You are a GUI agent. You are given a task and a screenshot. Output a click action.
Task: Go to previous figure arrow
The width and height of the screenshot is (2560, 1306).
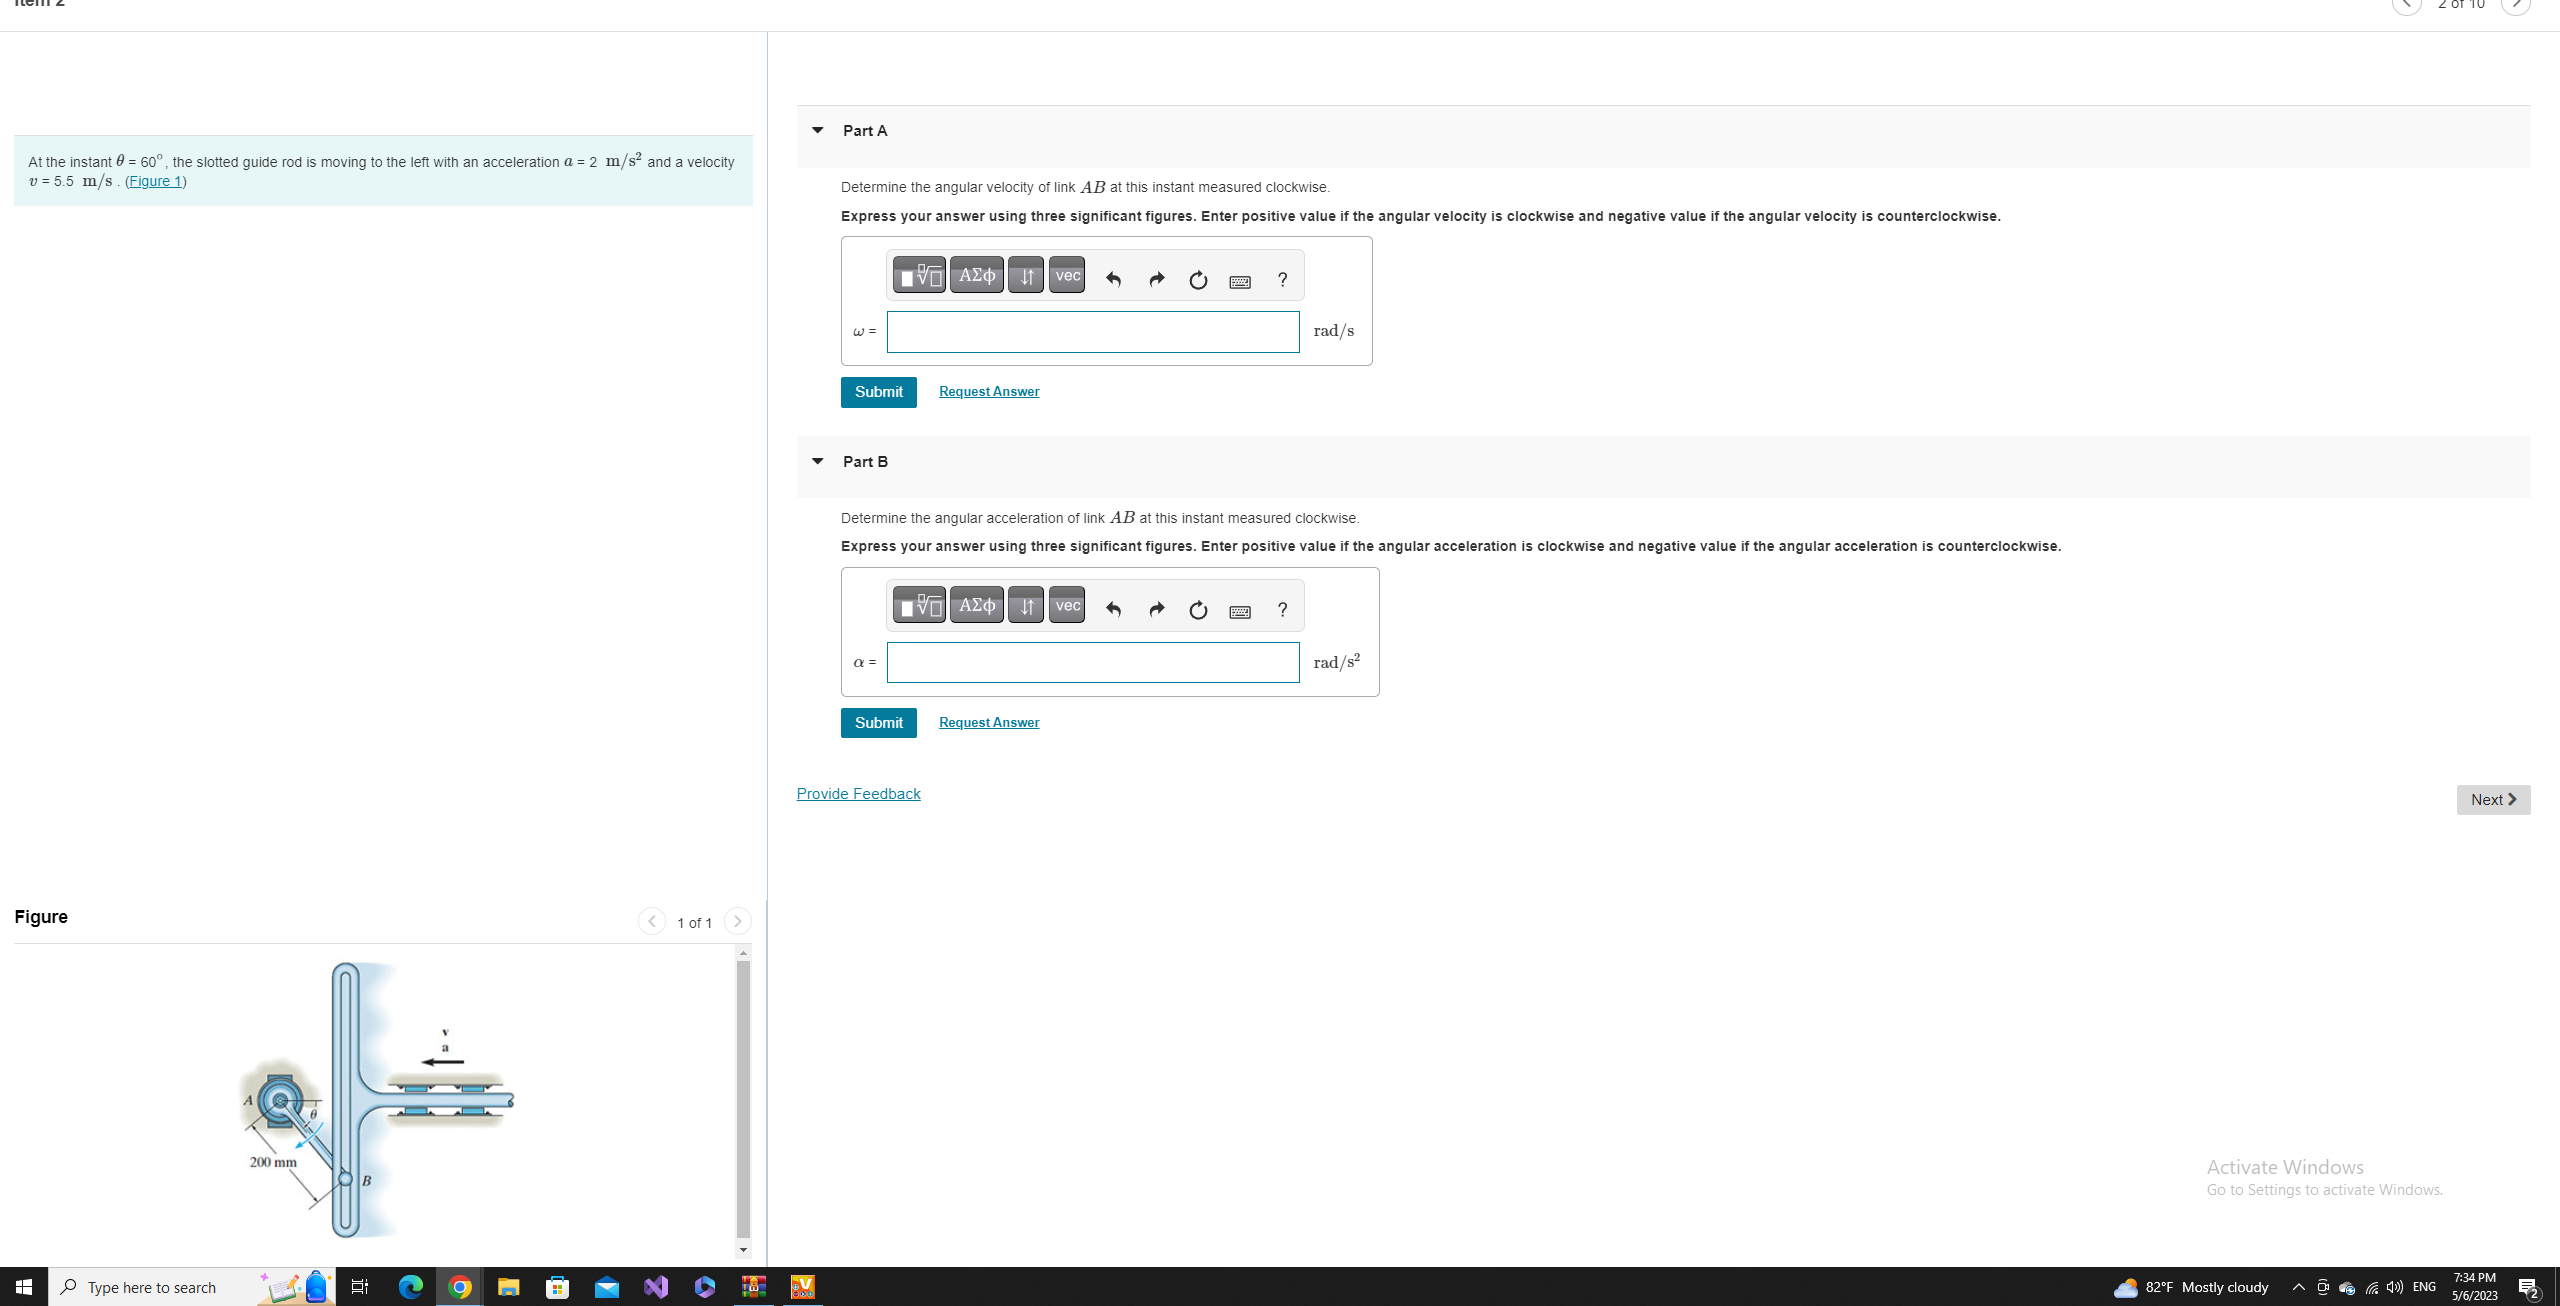tap(651, 921)
